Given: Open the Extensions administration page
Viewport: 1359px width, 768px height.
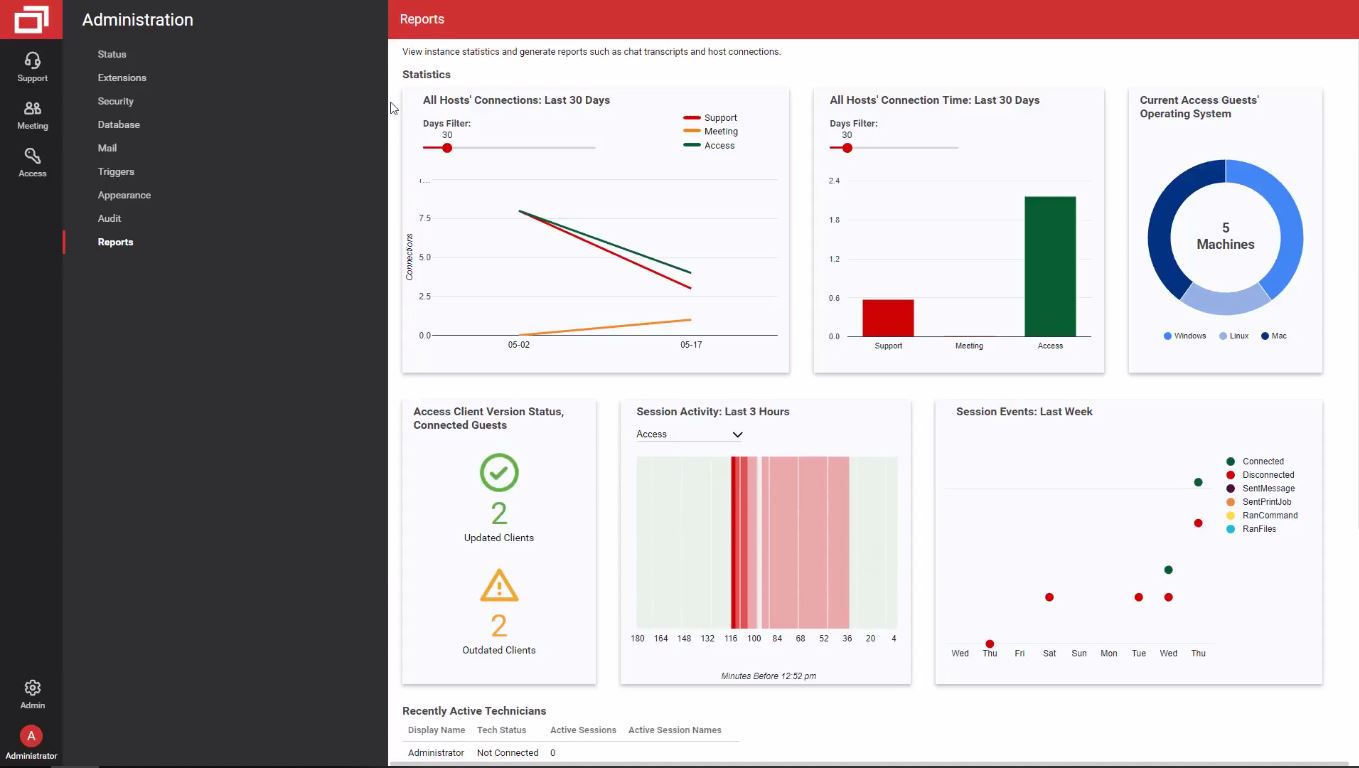Looking at the screenshot, I should click(122, 78).
